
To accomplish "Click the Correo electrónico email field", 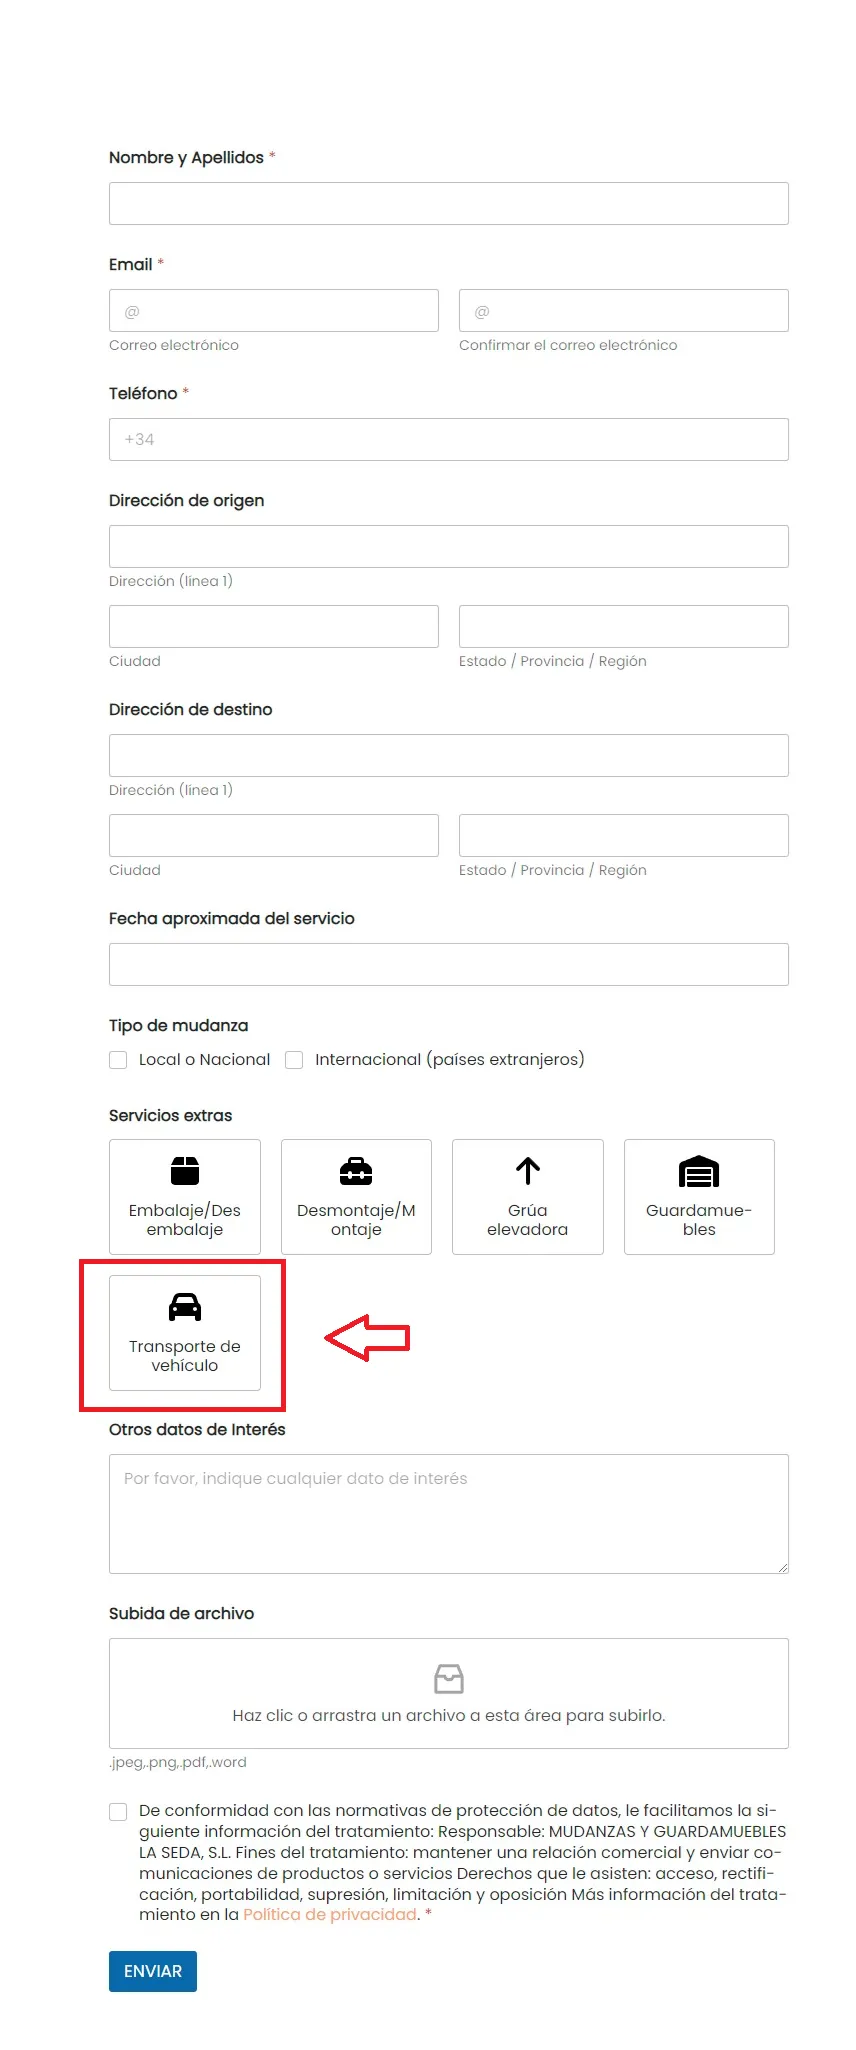I will [x=274, y=311].
